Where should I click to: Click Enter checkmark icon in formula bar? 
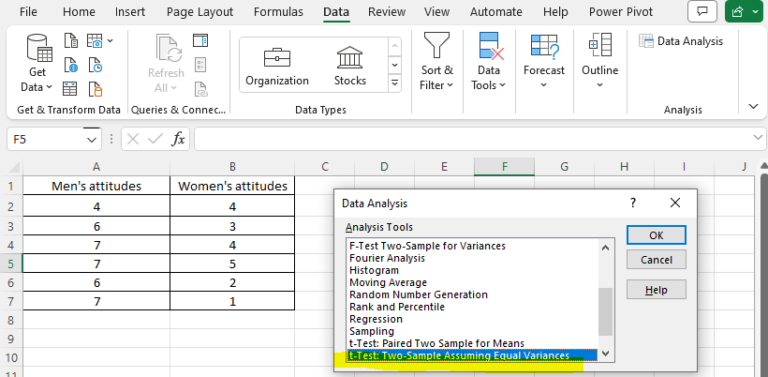(155, 140)
